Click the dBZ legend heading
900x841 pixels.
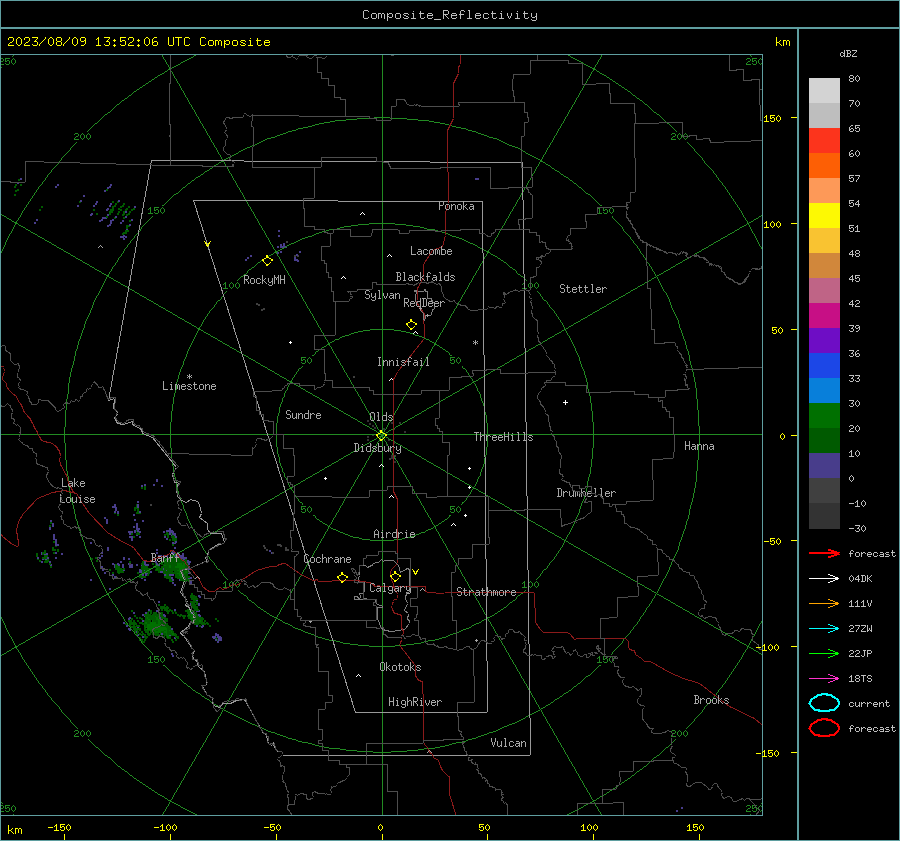[848, 54]
